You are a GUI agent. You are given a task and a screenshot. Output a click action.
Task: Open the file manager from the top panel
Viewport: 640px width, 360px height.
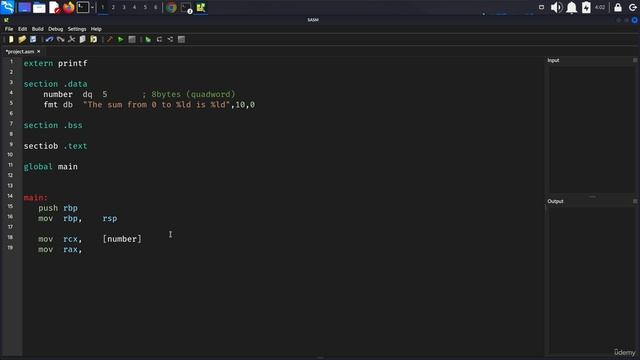click(x=39, y=7)
